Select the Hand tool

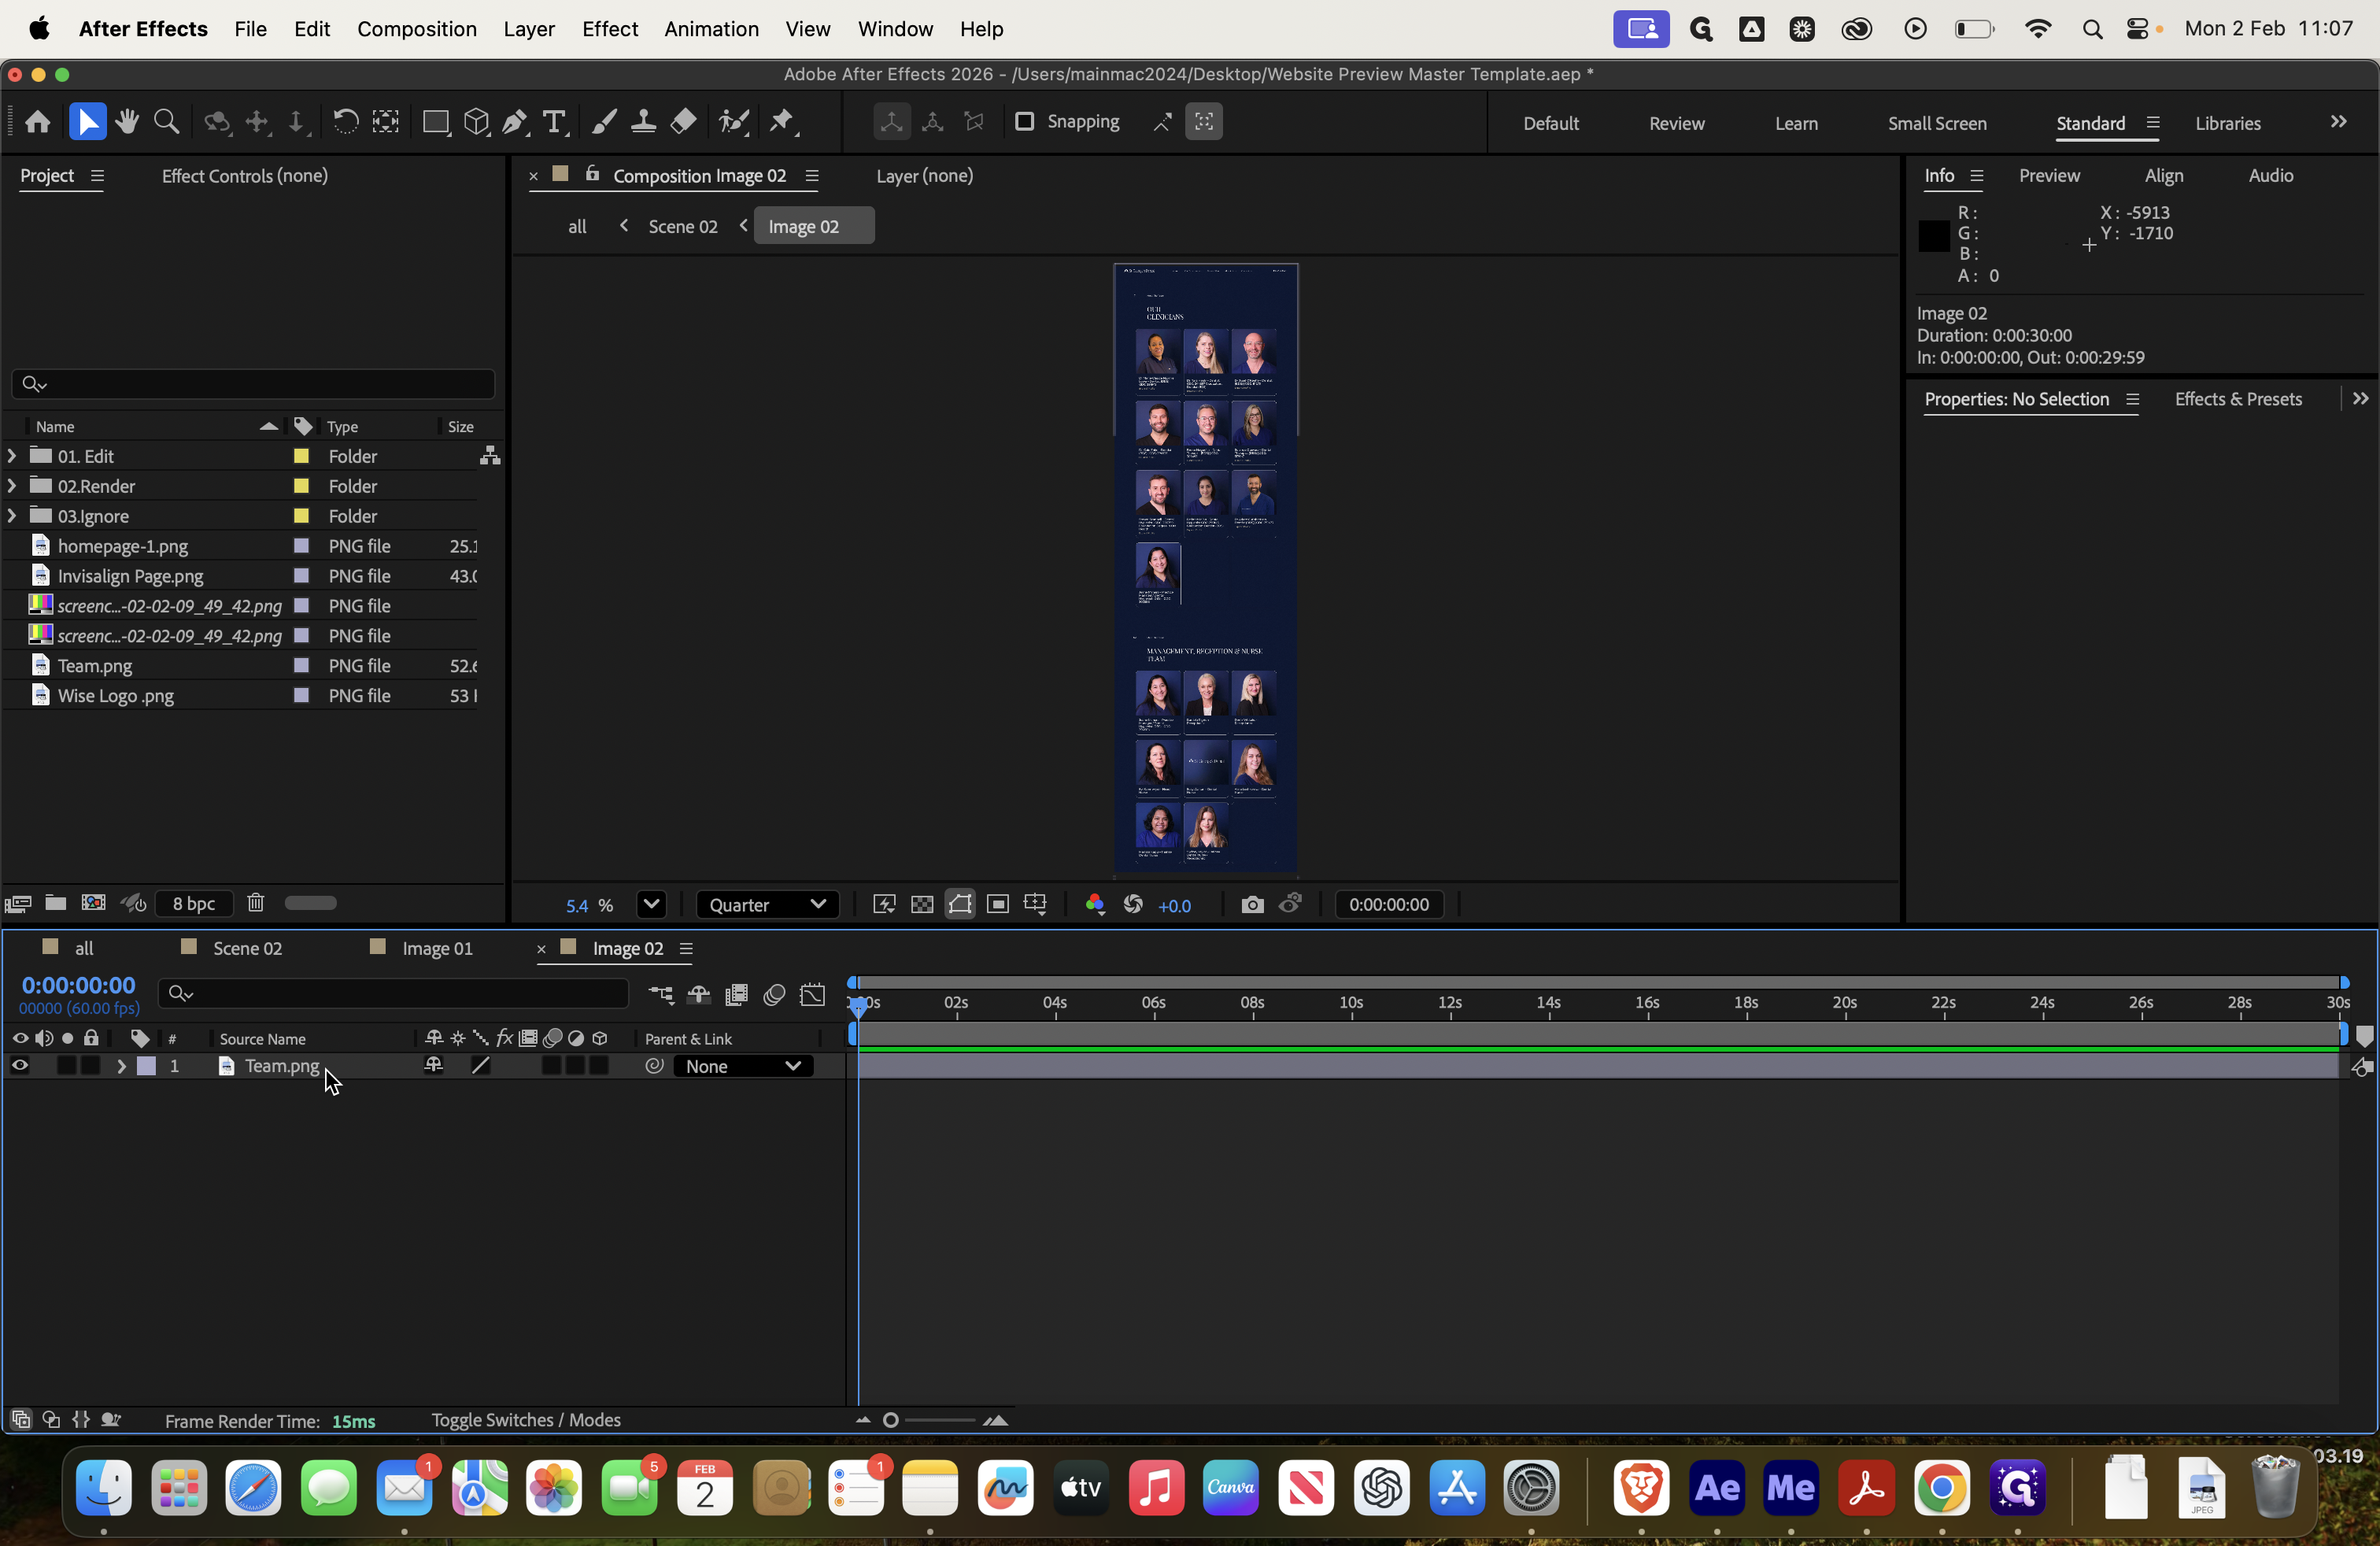(x=127, y=122)
